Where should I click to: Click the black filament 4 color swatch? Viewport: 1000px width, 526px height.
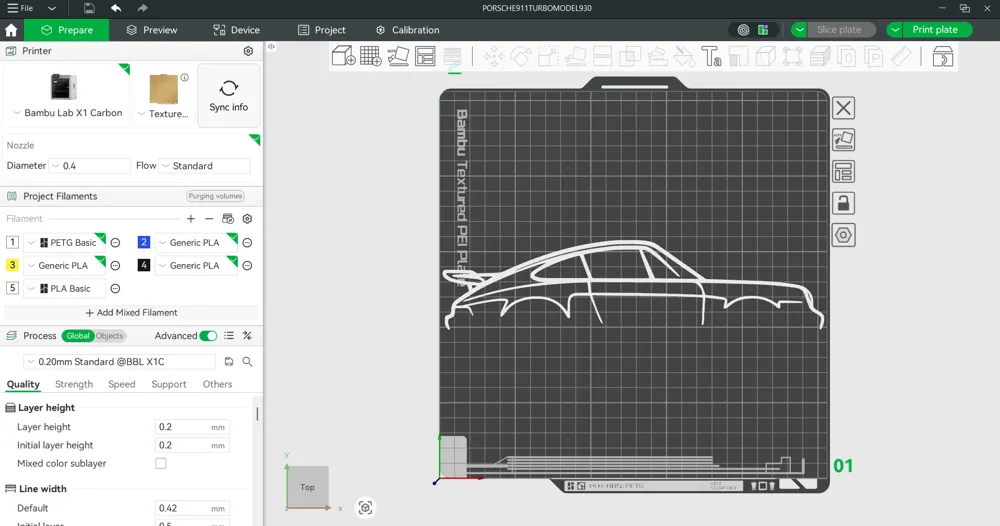point(143,265)
